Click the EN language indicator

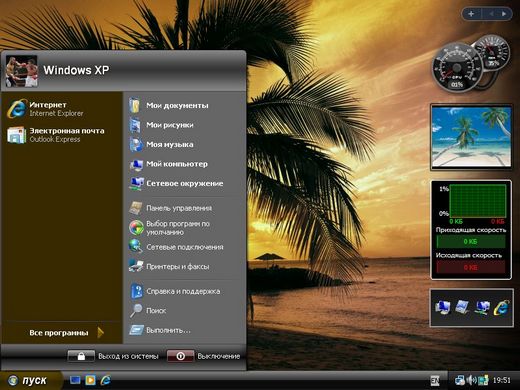tap(435, 380)
